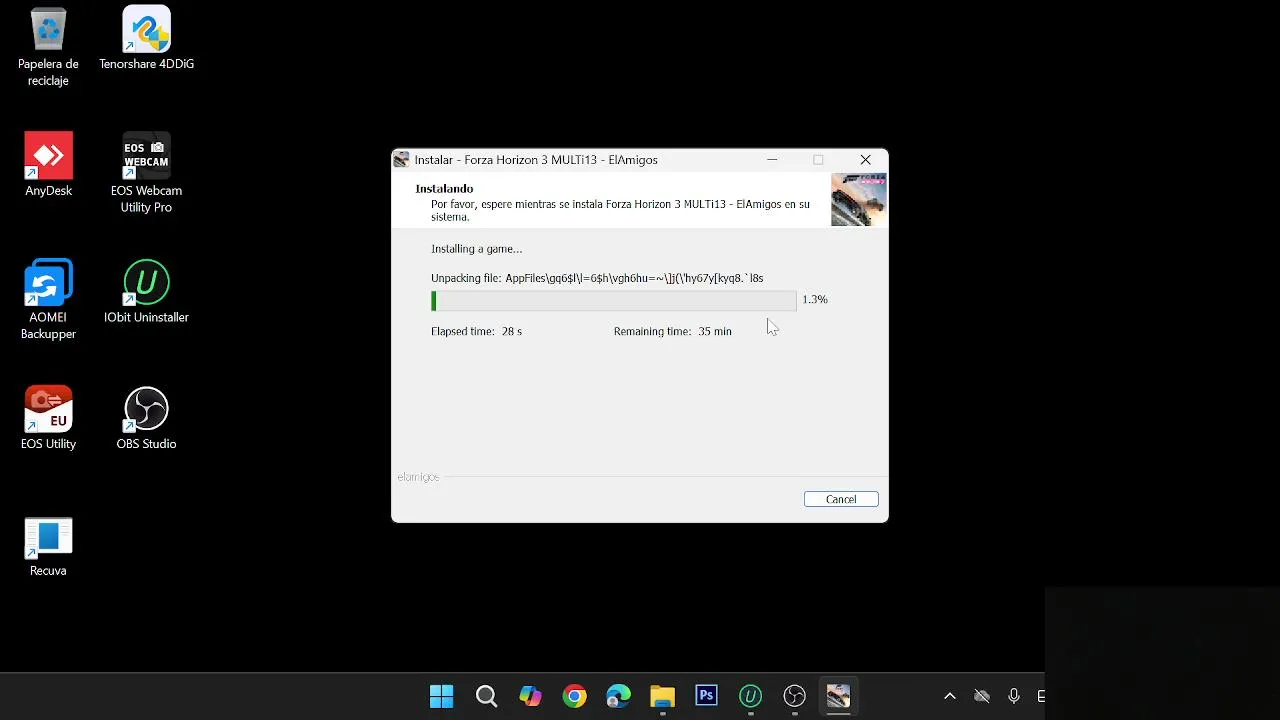The width and height of the screenshot is (1280, 720).
Task: Select the Tenorshare 4DDiG desktop shortcut
Action: pyautogui.click(x=146, y=39)
